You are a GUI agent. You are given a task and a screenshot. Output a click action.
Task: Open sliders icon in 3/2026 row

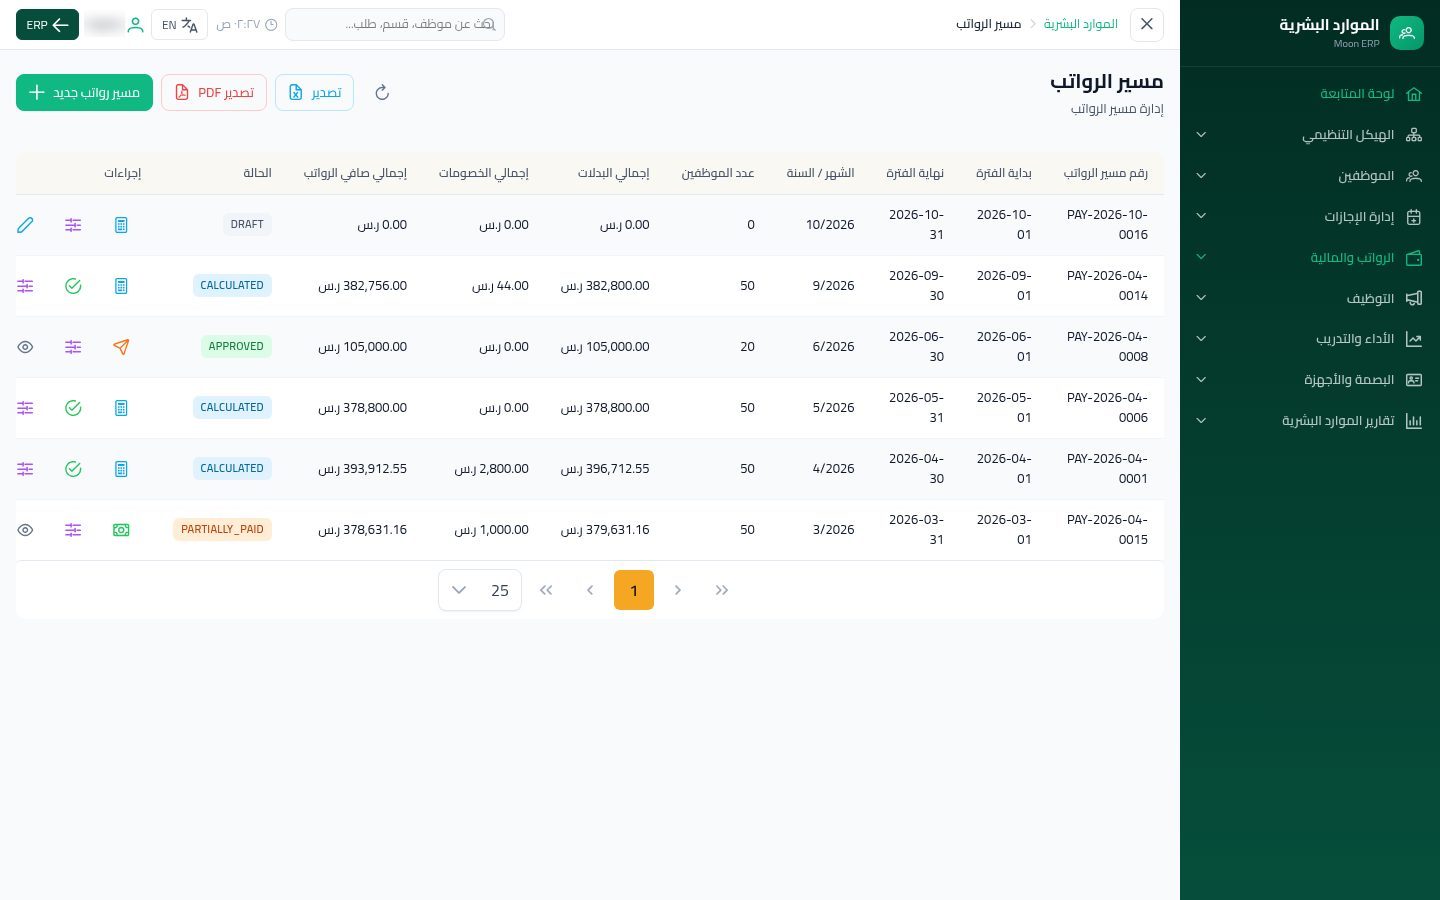coord(73,530)
